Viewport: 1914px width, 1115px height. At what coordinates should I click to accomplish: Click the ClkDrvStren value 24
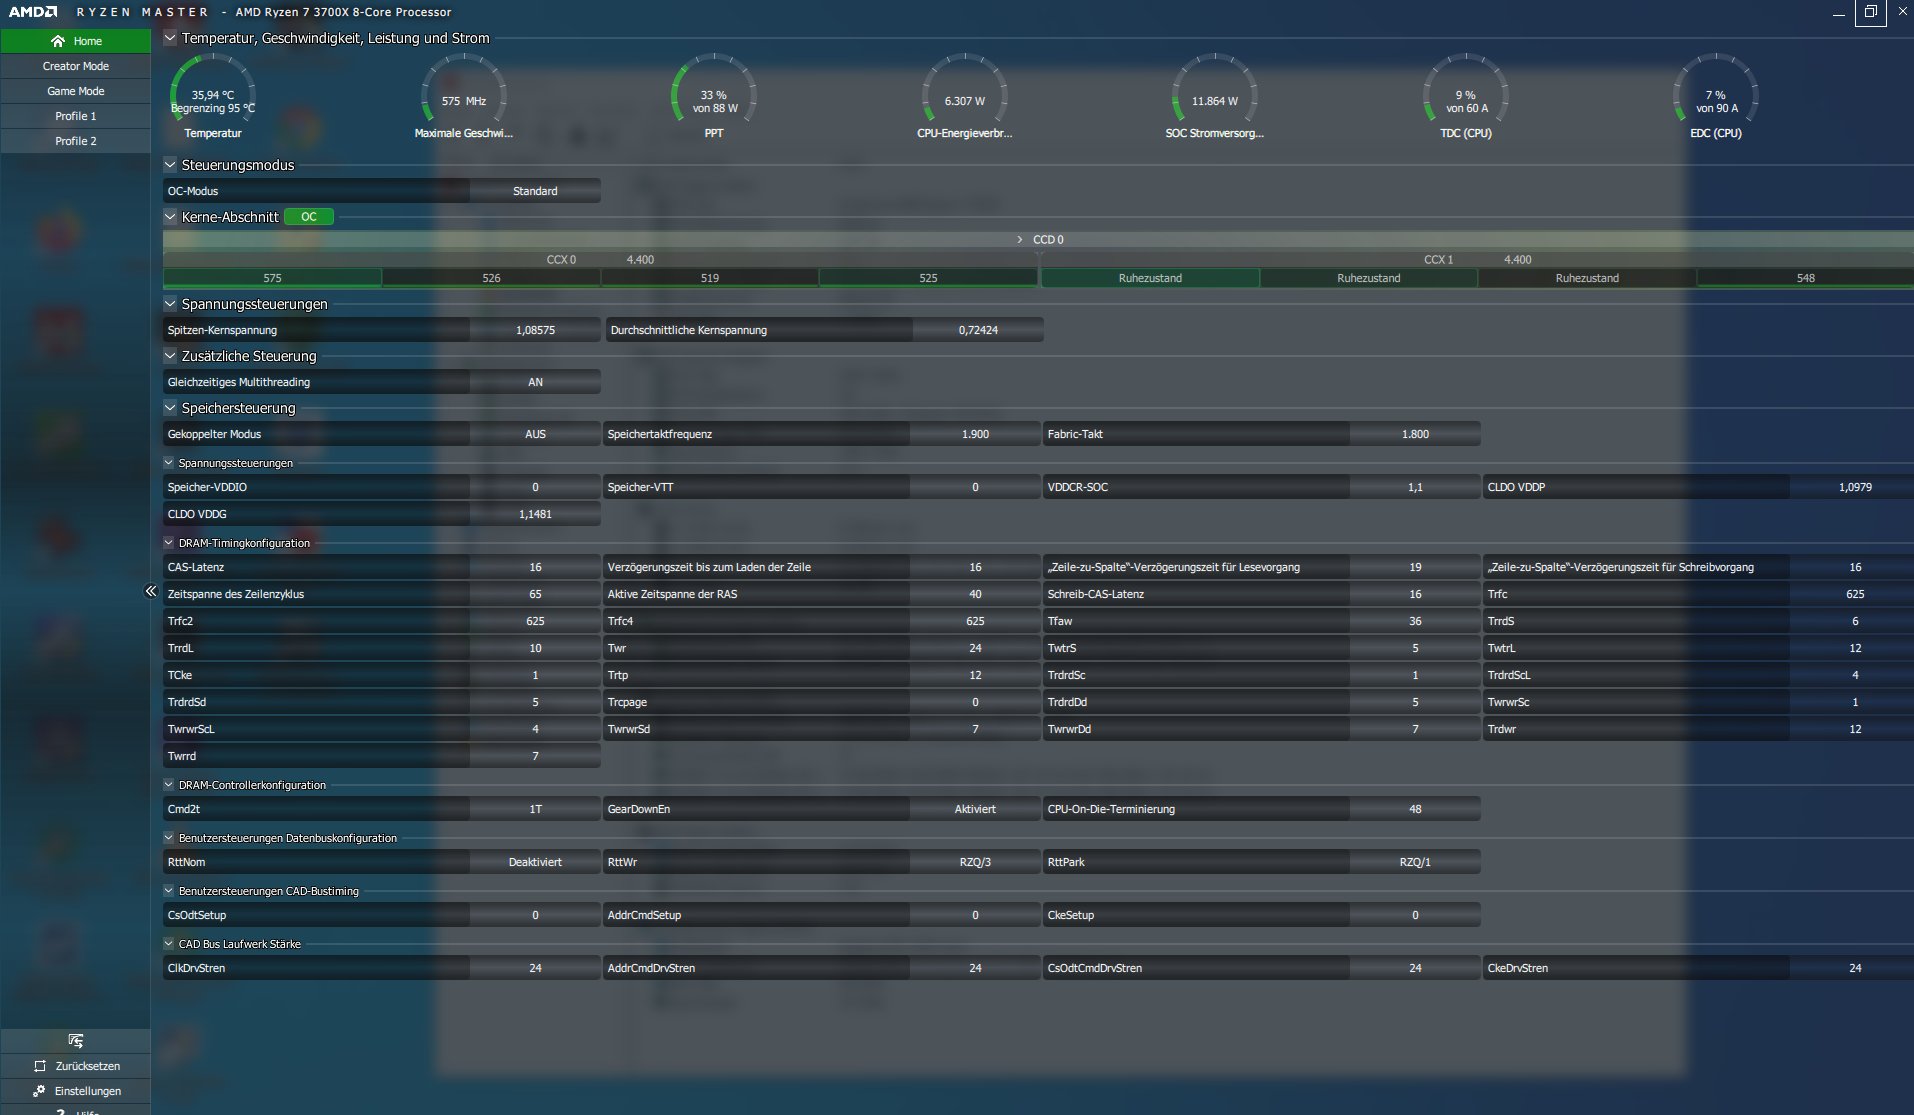pyautogui.click(x=535, y=968)
